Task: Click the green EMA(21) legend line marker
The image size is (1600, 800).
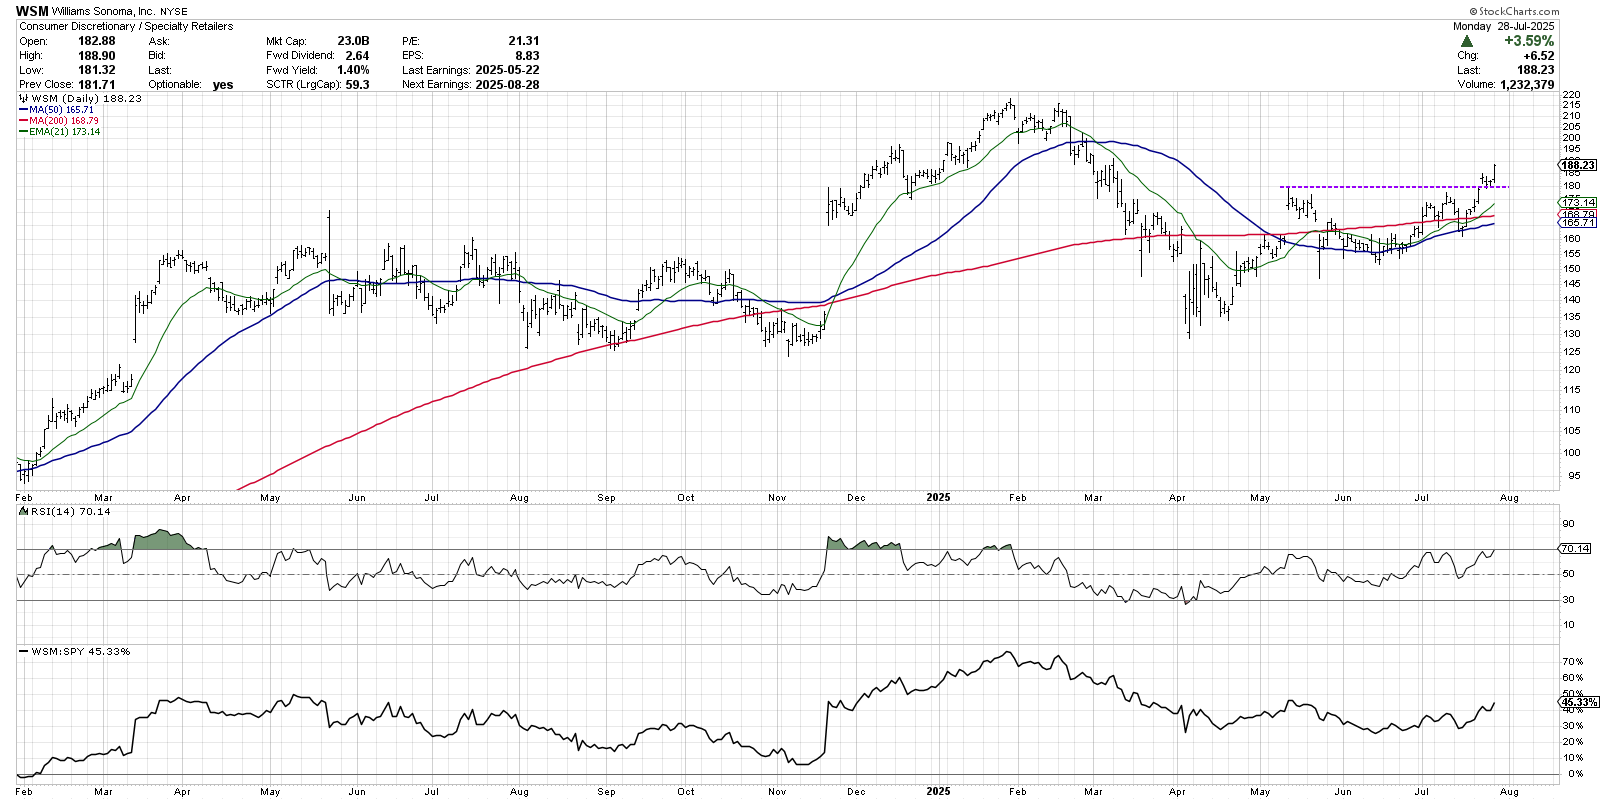Action: coord(23,132)
